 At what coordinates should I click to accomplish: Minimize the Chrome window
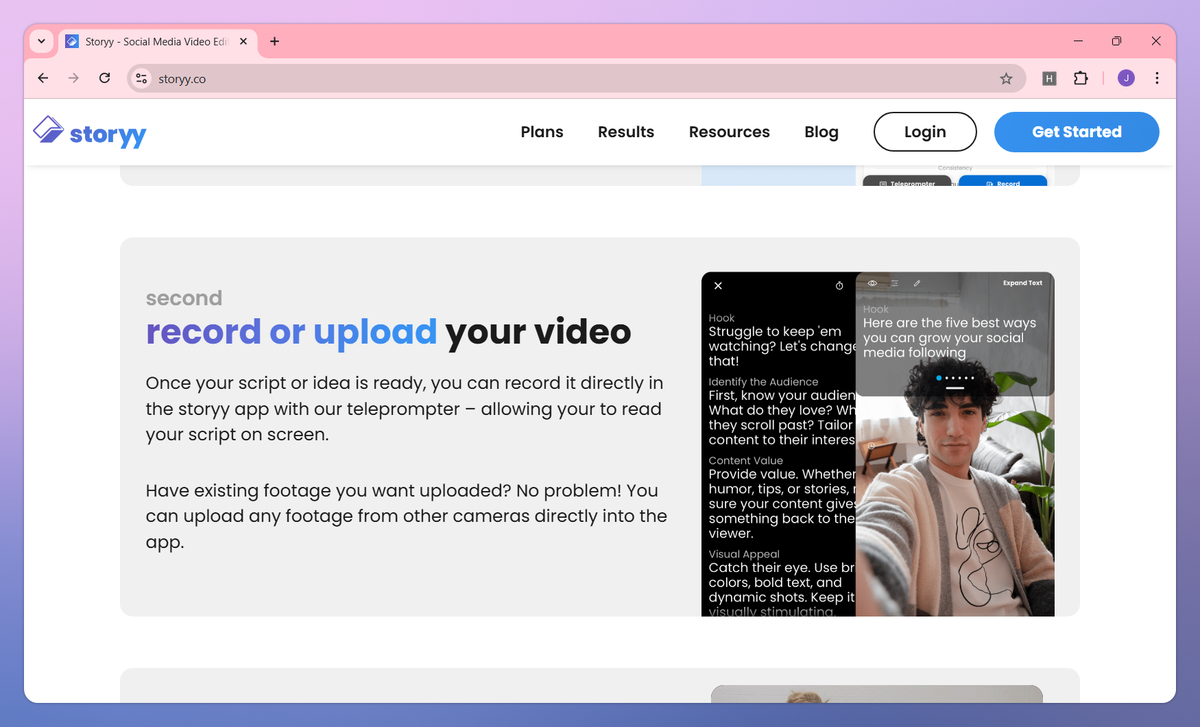coord(1078,41)
